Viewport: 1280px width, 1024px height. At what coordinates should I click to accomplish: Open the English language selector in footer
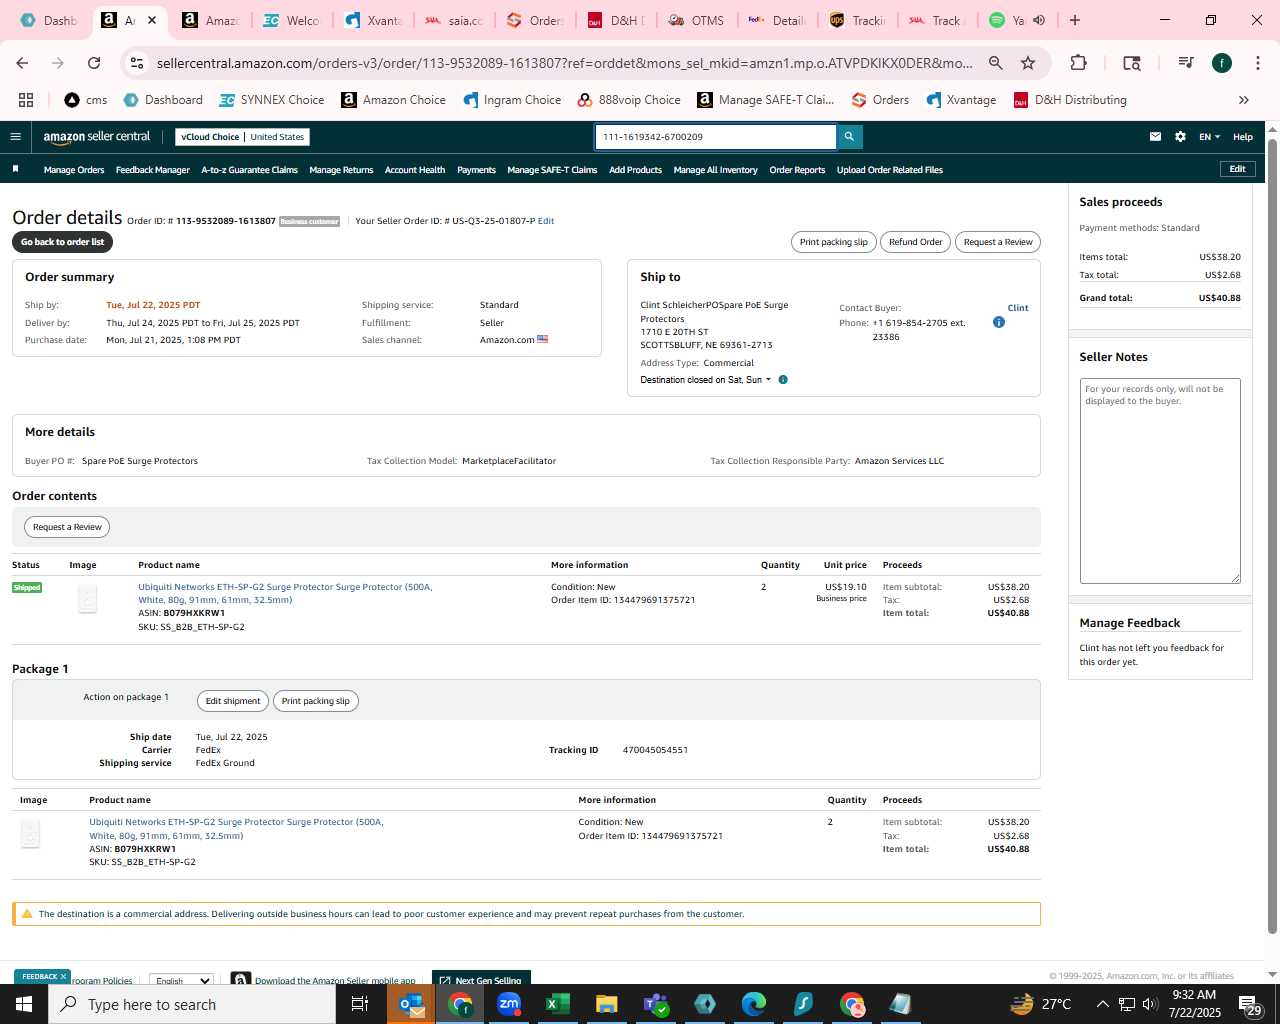181,980
